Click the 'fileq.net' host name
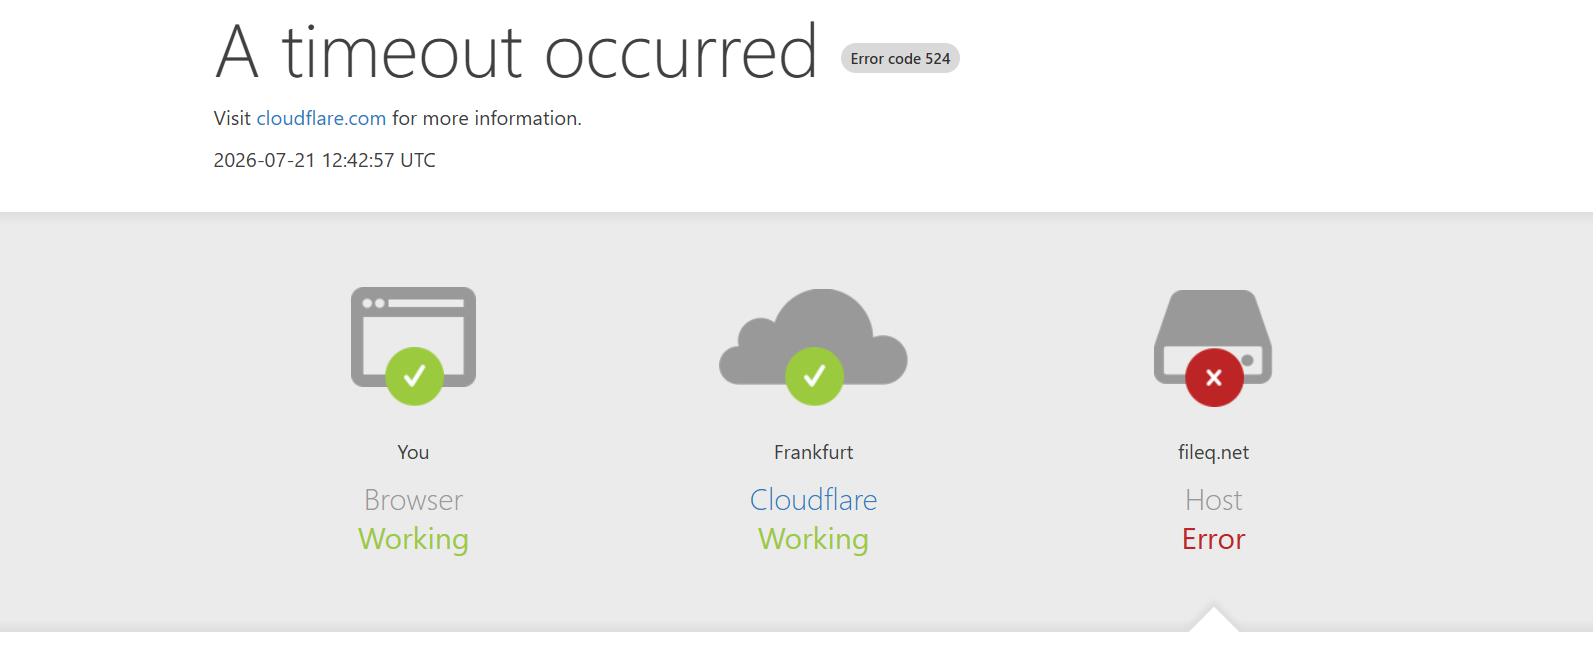1593x655 pixels. click(x=1213, y=452)
